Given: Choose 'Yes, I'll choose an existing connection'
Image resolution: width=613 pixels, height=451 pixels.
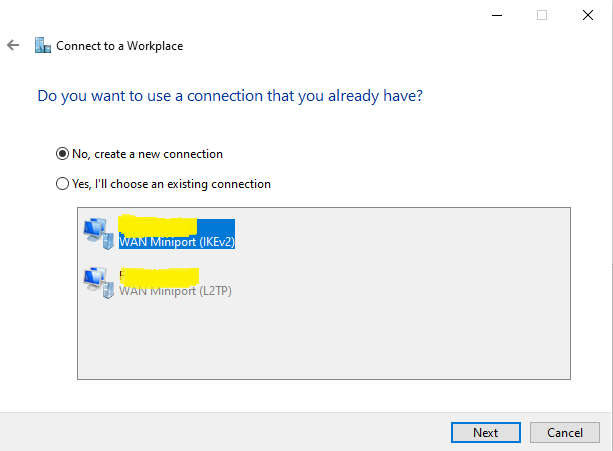Looking at the screenshot, I should tap(62, 184).
